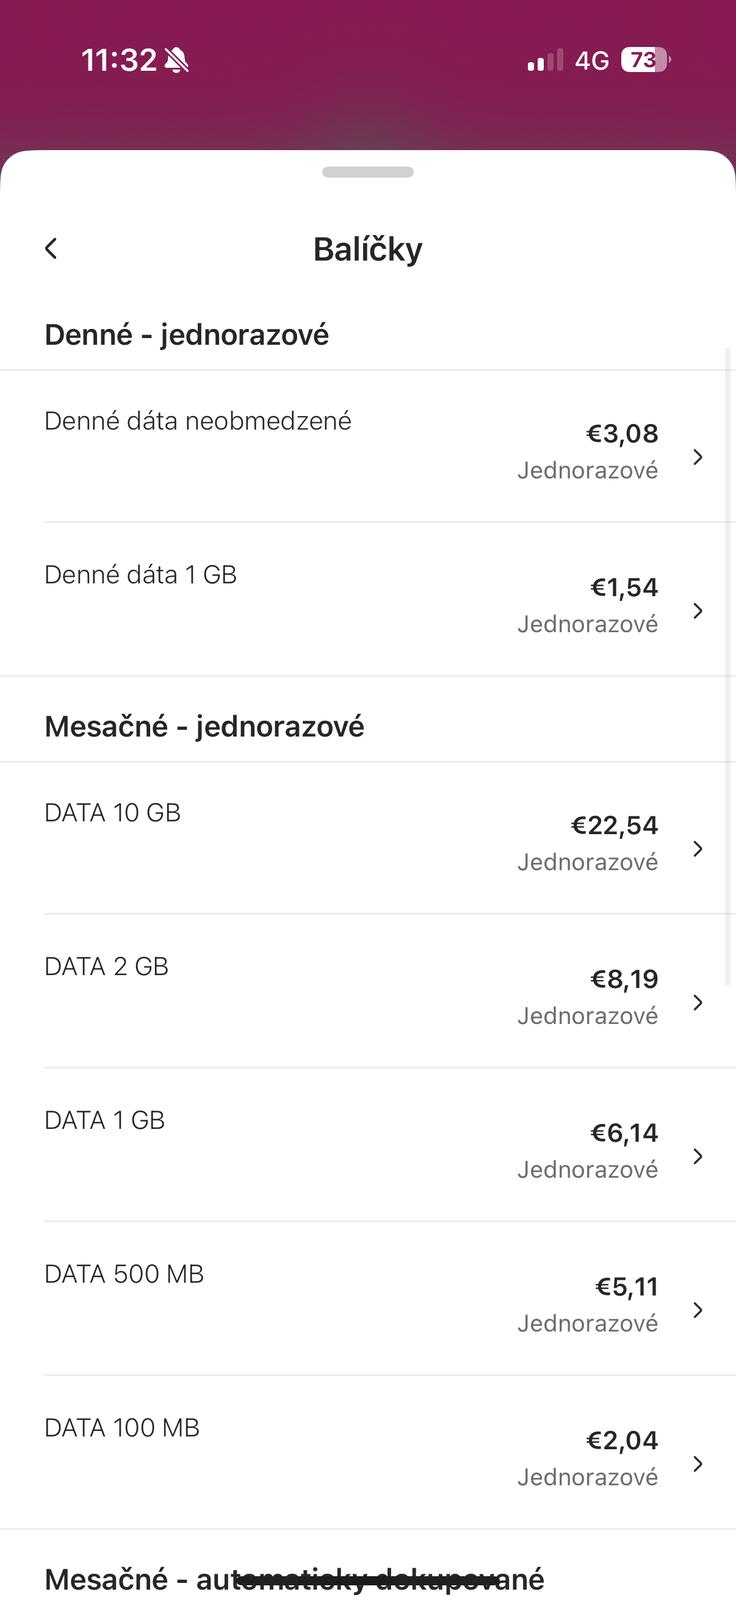Tap the 4G network indicator
736x1600 pixels.
click(x=592, y=62)
